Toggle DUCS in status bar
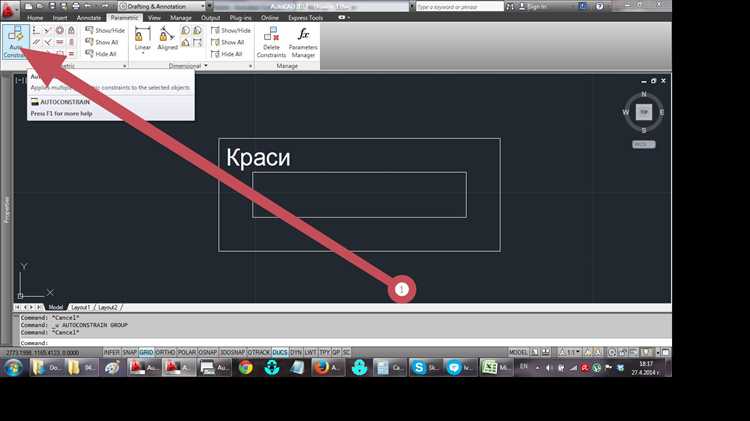Image resolution: width=750 pixels, height=421 pixels. pos(280,353)
